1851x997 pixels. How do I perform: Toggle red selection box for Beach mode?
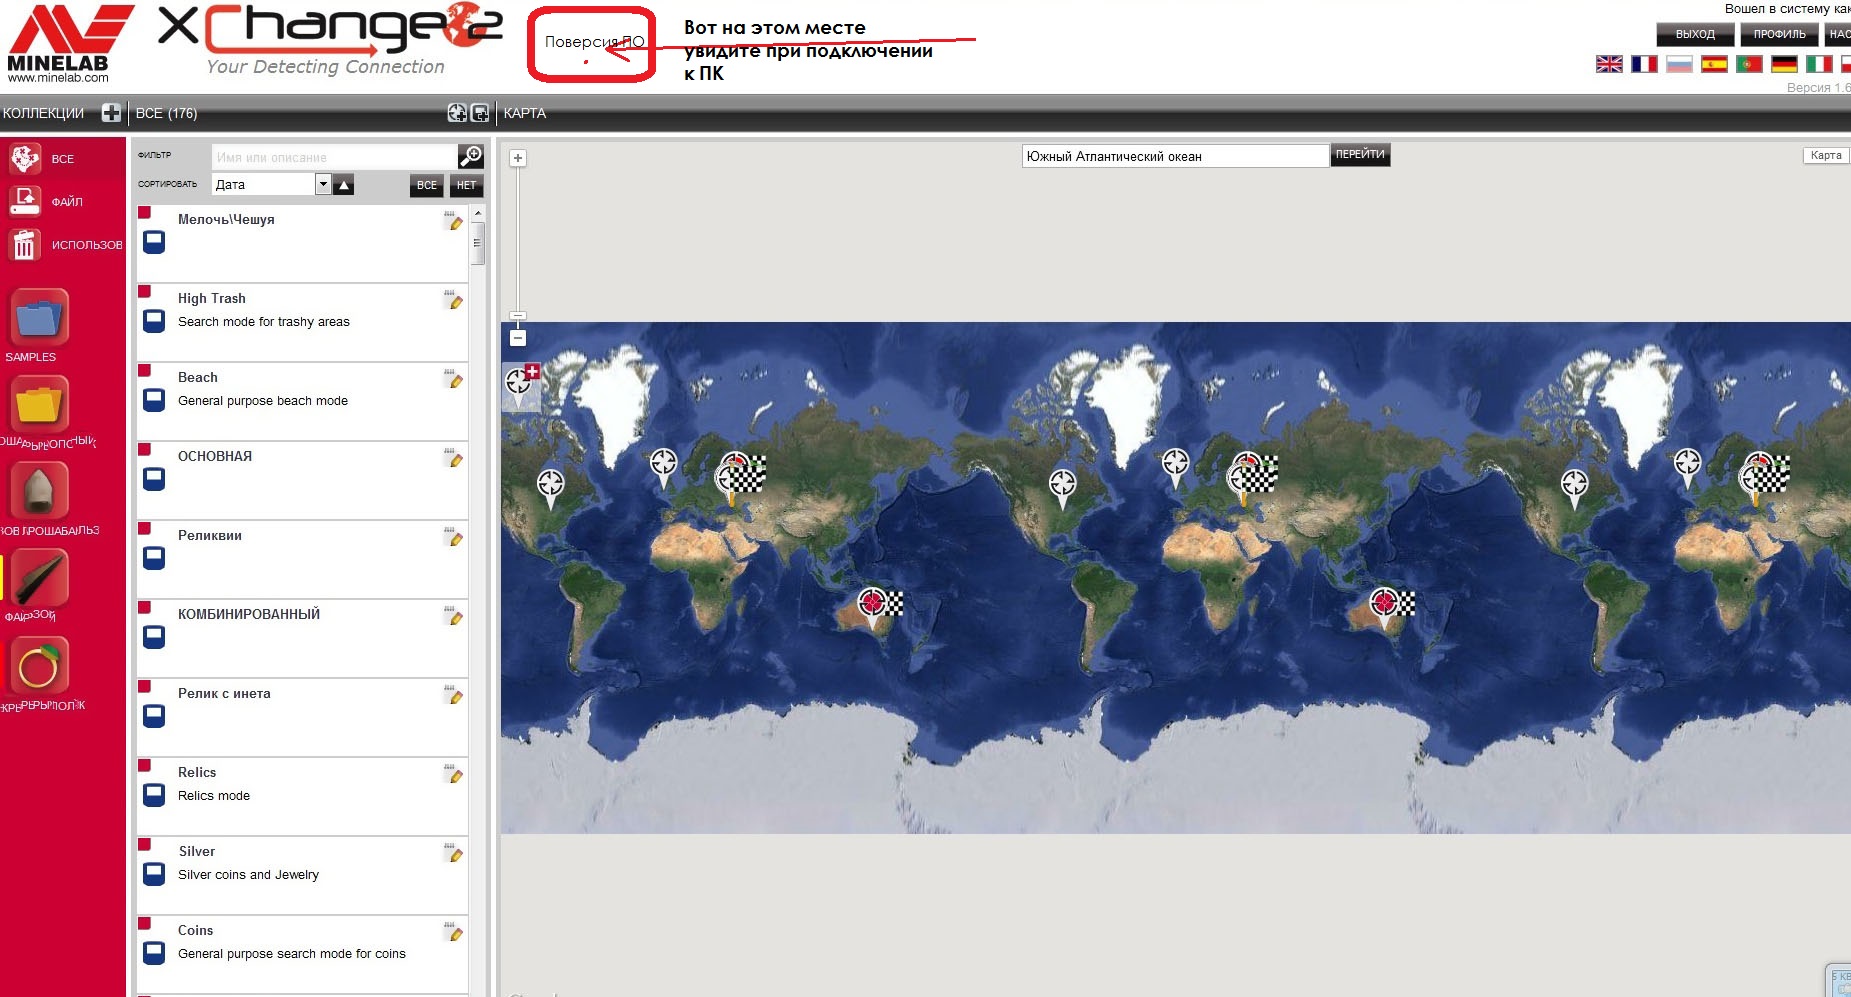(144, 371)
